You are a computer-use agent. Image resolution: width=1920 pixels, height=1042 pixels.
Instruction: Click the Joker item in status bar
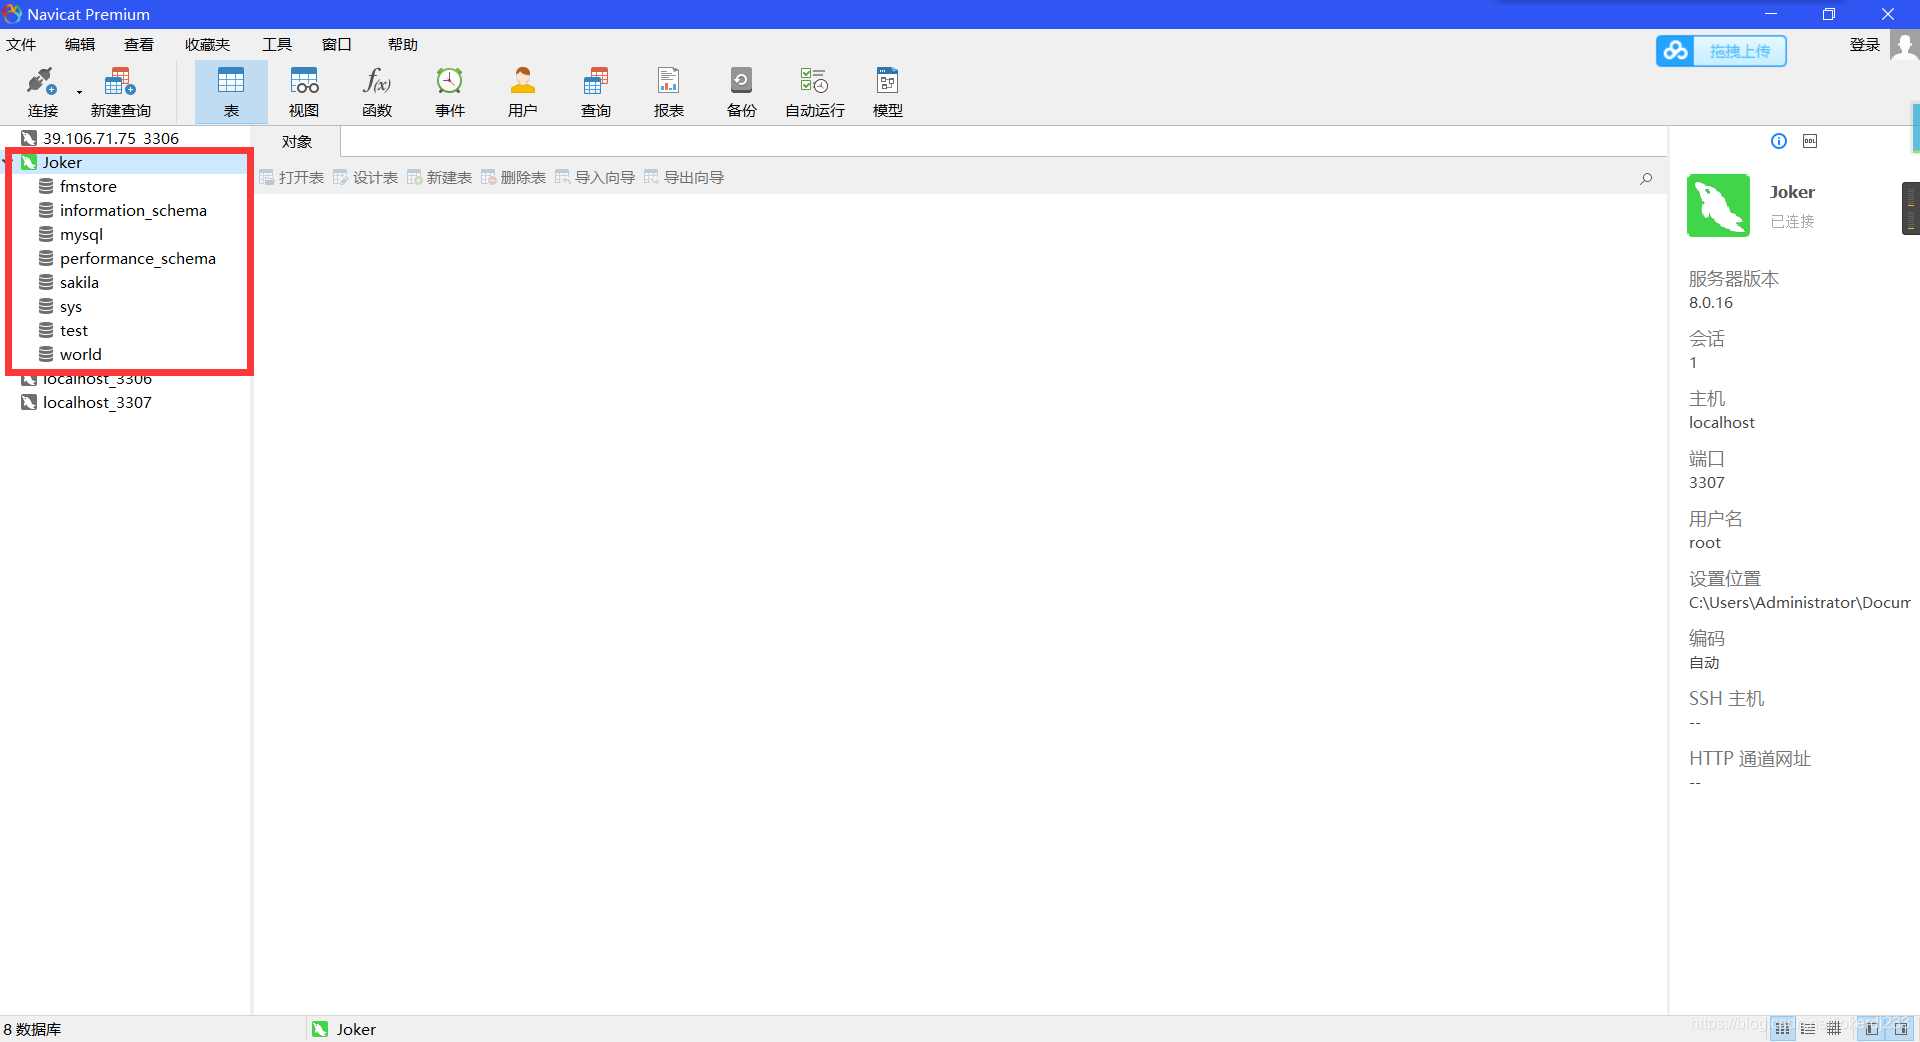coord(344,1029)
